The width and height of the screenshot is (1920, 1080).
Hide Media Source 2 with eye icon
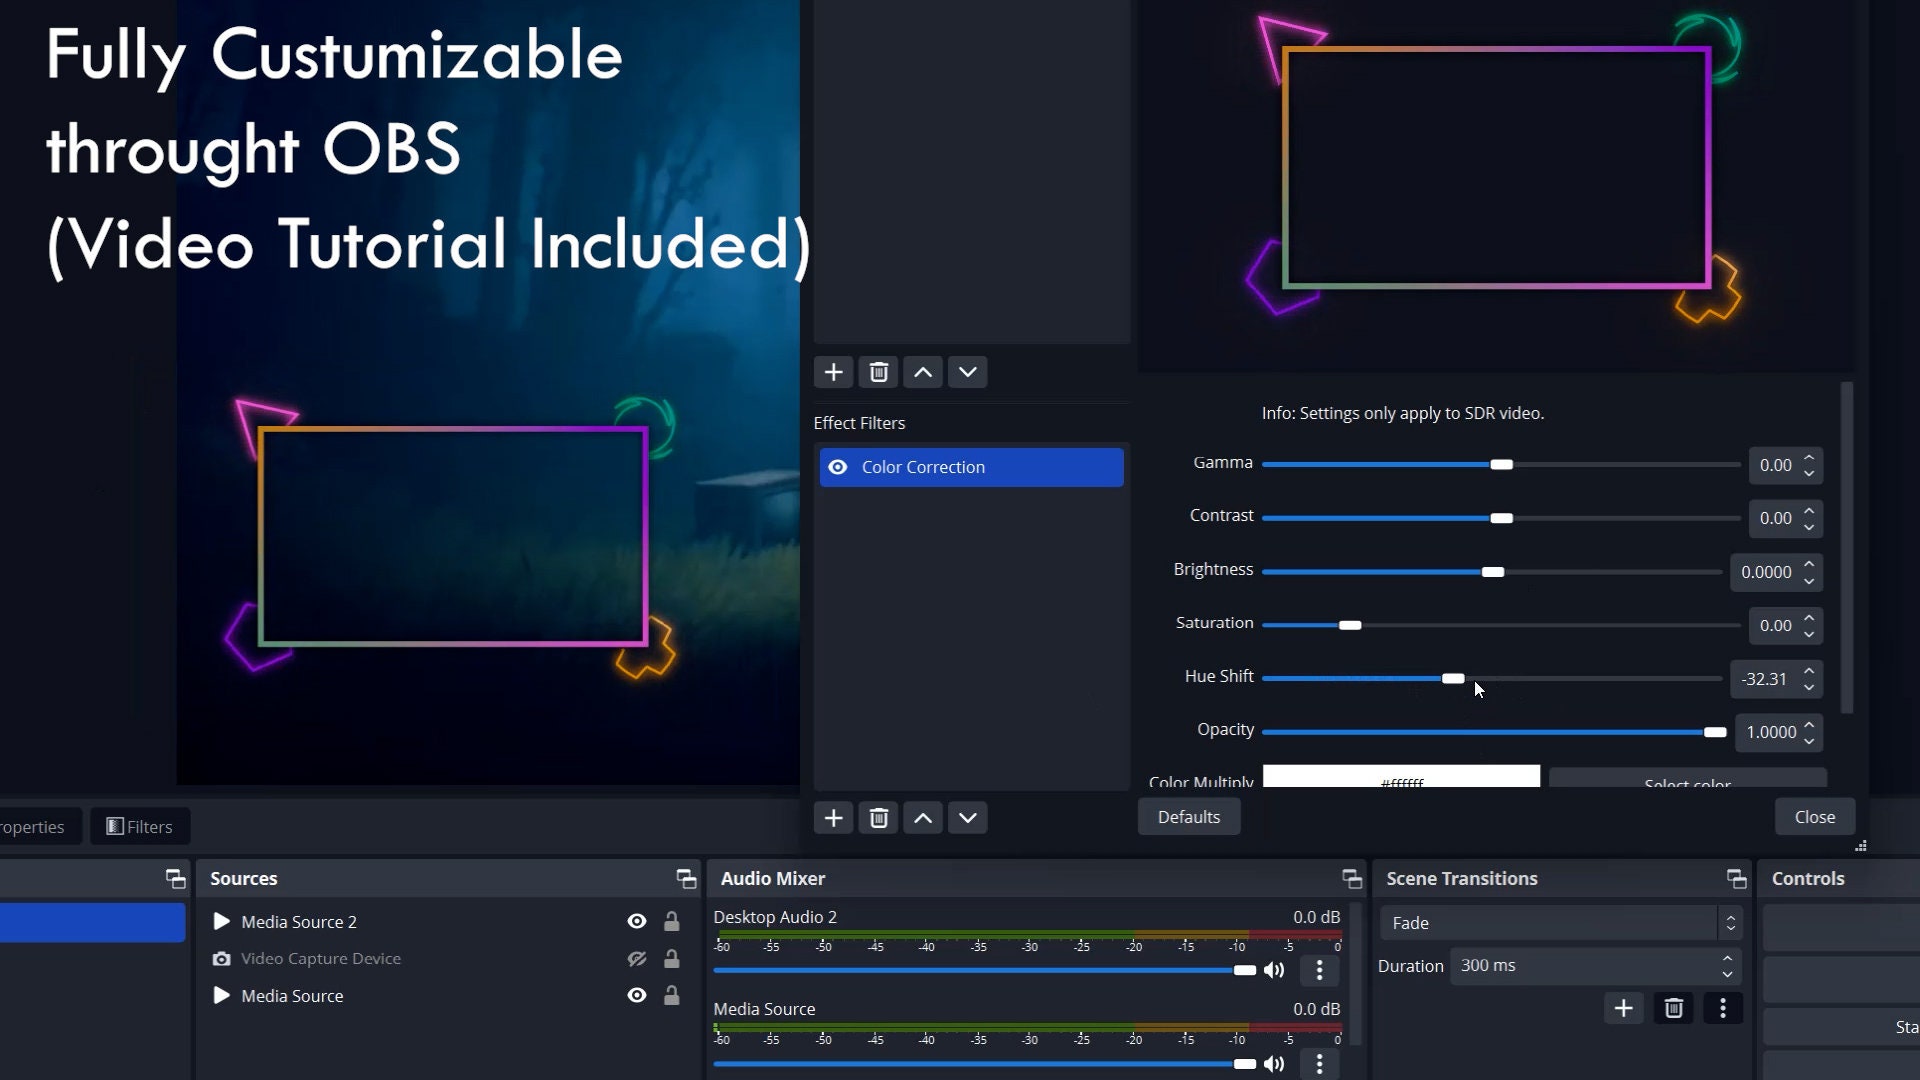636,921
